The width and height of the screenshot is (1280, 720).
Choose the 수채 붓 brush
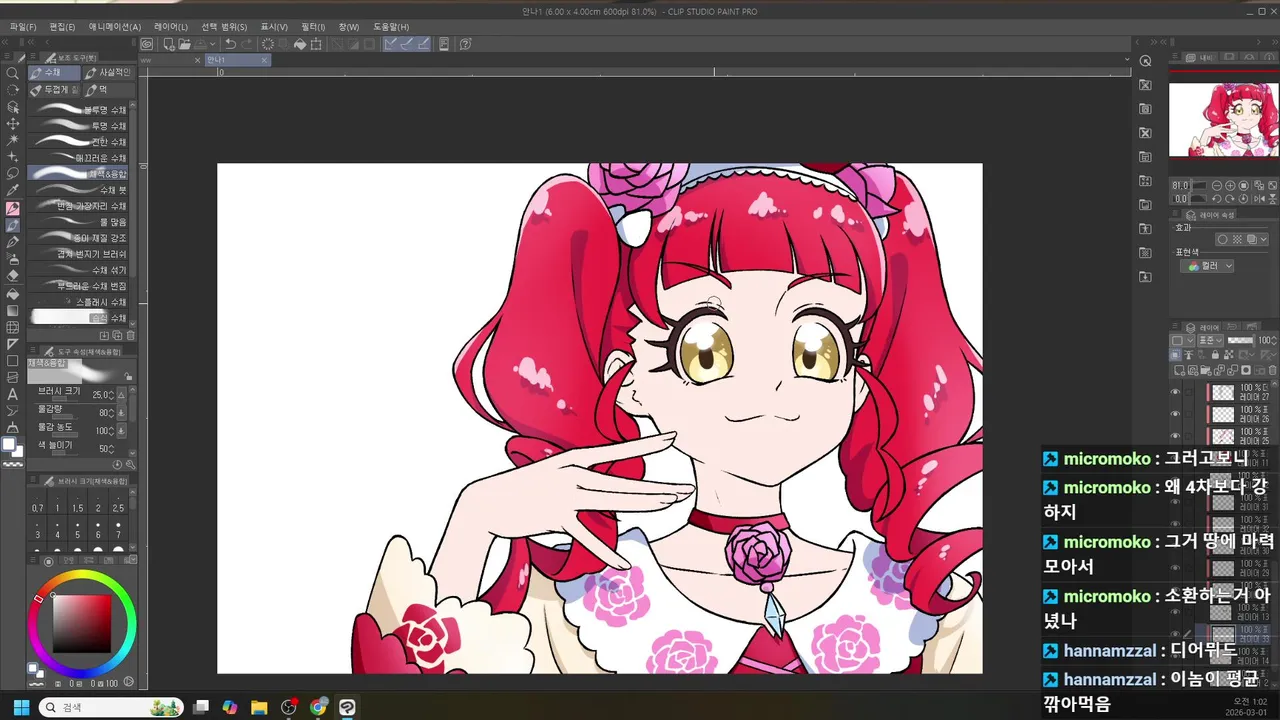78,190
